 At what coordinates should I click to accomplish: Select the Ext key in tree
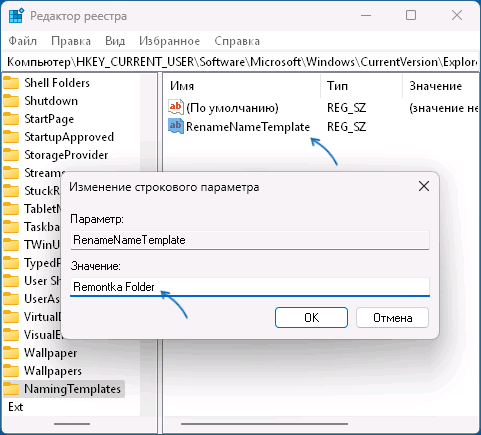point(15,407)
